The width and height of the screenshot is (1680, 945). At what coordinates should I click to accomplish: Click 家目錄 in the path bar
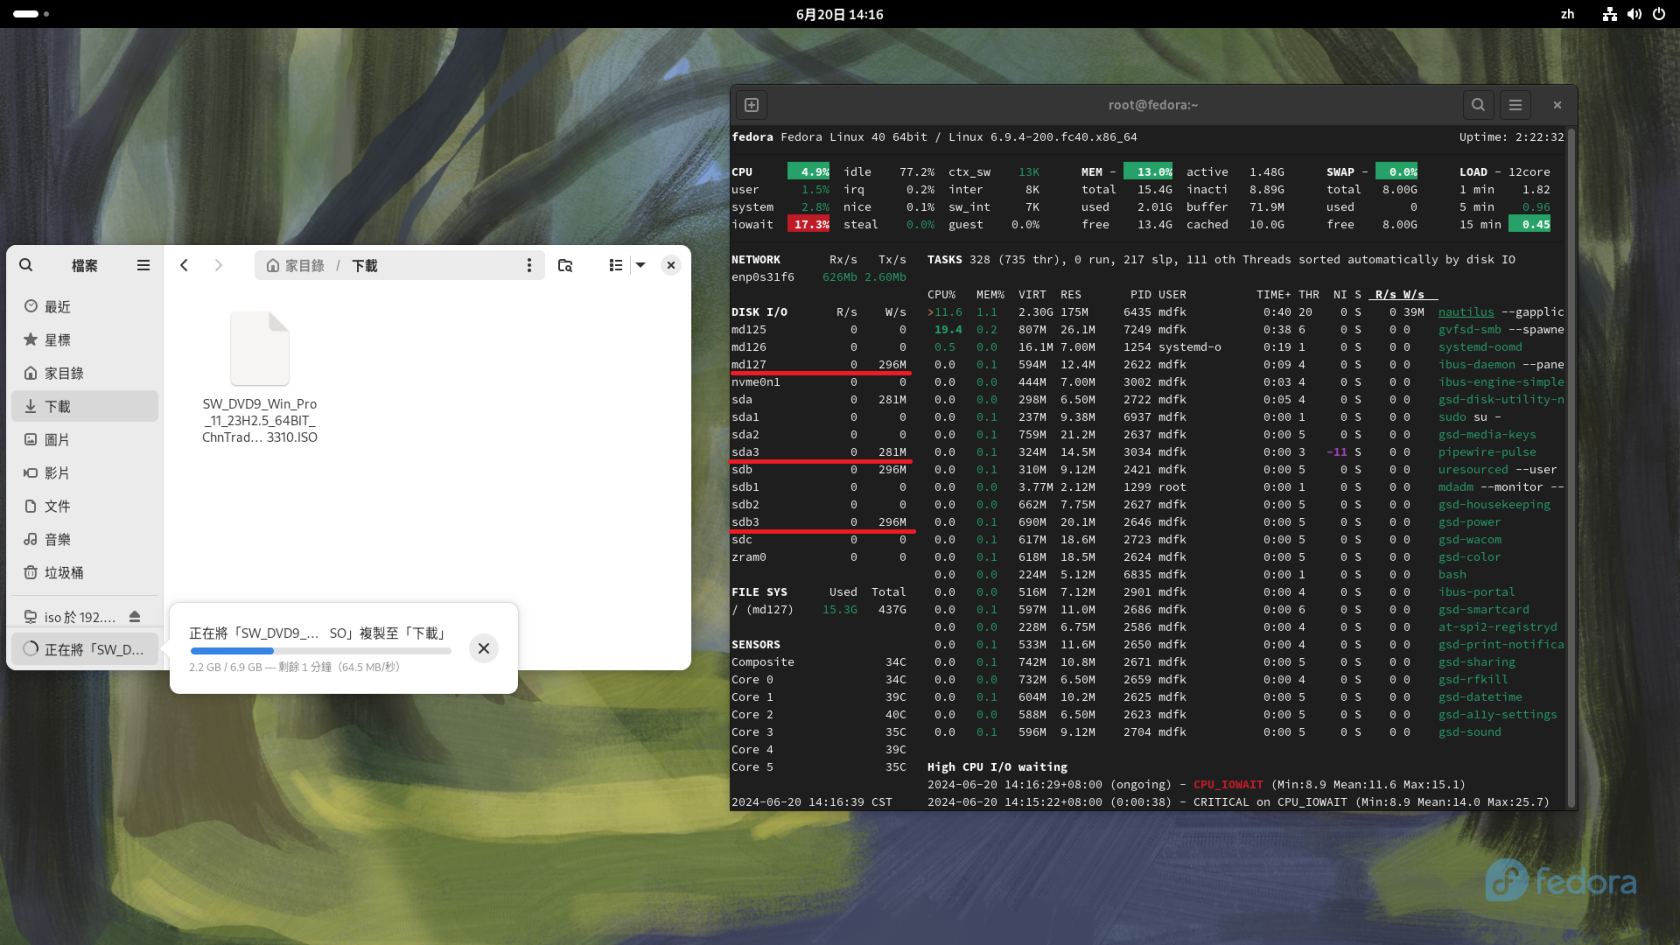tap(296, 265)
